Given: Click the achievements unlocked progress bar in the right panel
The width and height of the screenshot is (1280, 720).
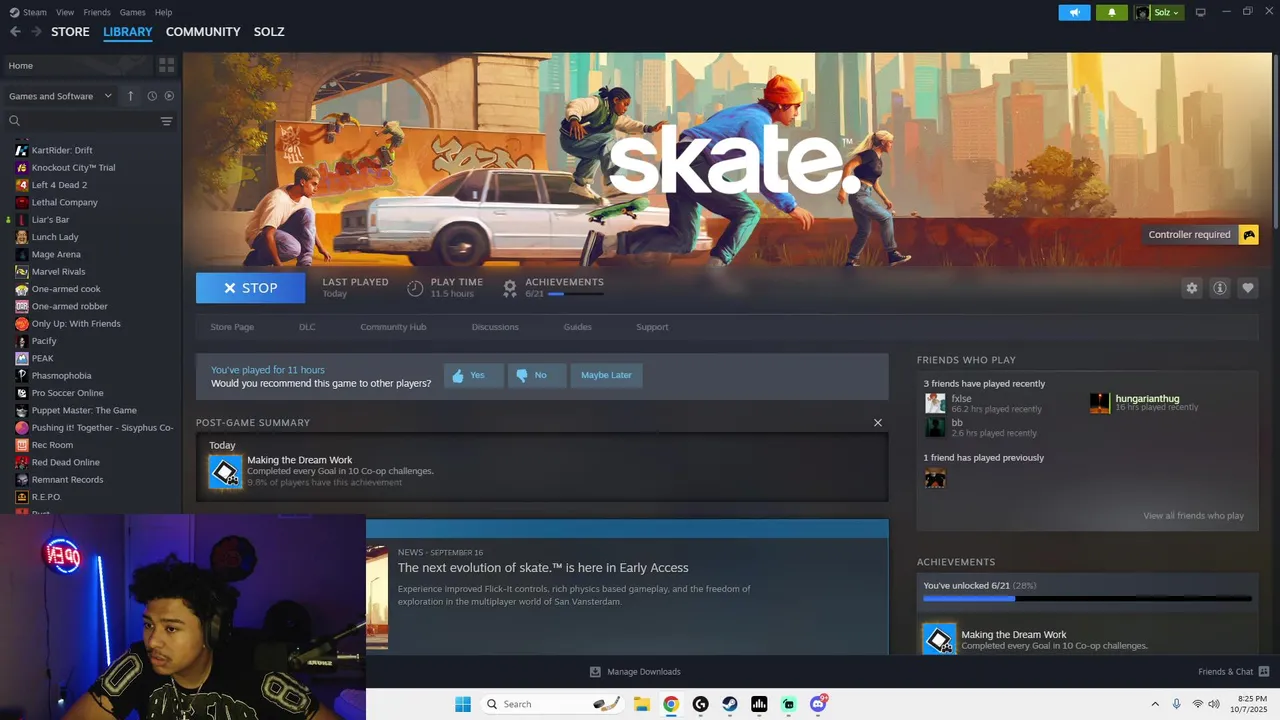Looking at the screenshot, I should coord(1087,599).
